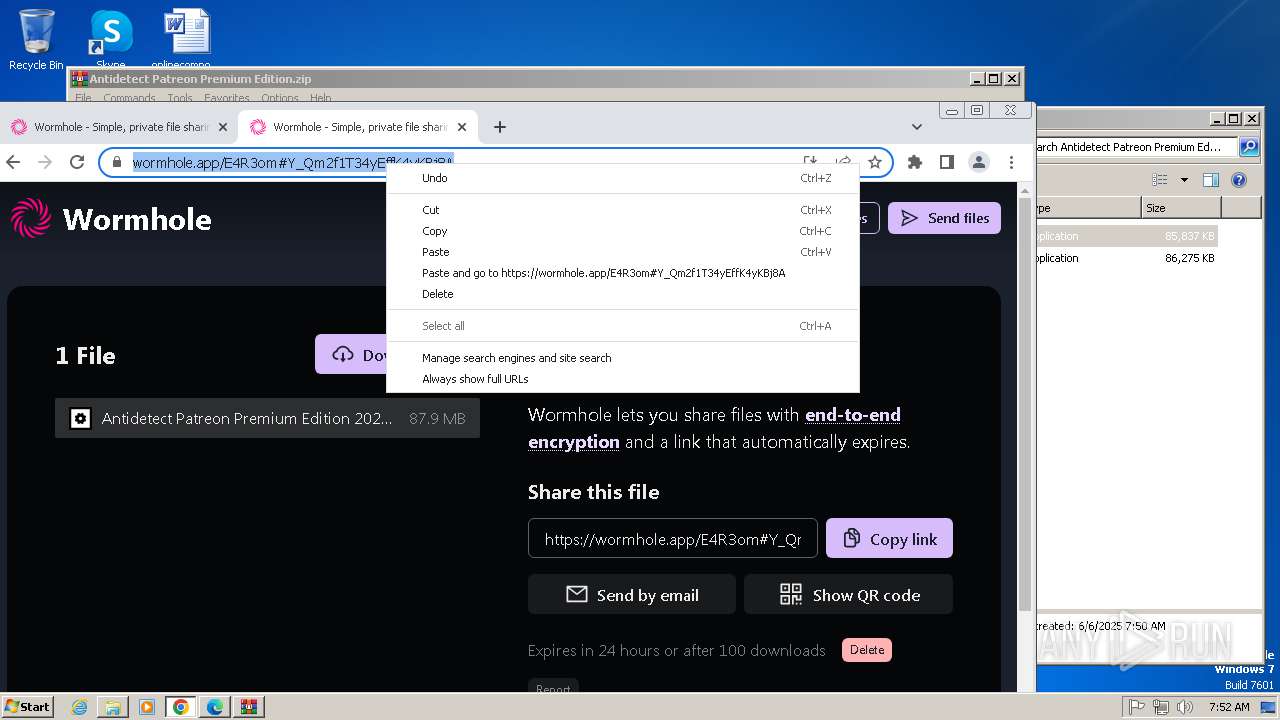1280x720 pixels.
Task: Click the Send files button
Action: pos(944,218)
